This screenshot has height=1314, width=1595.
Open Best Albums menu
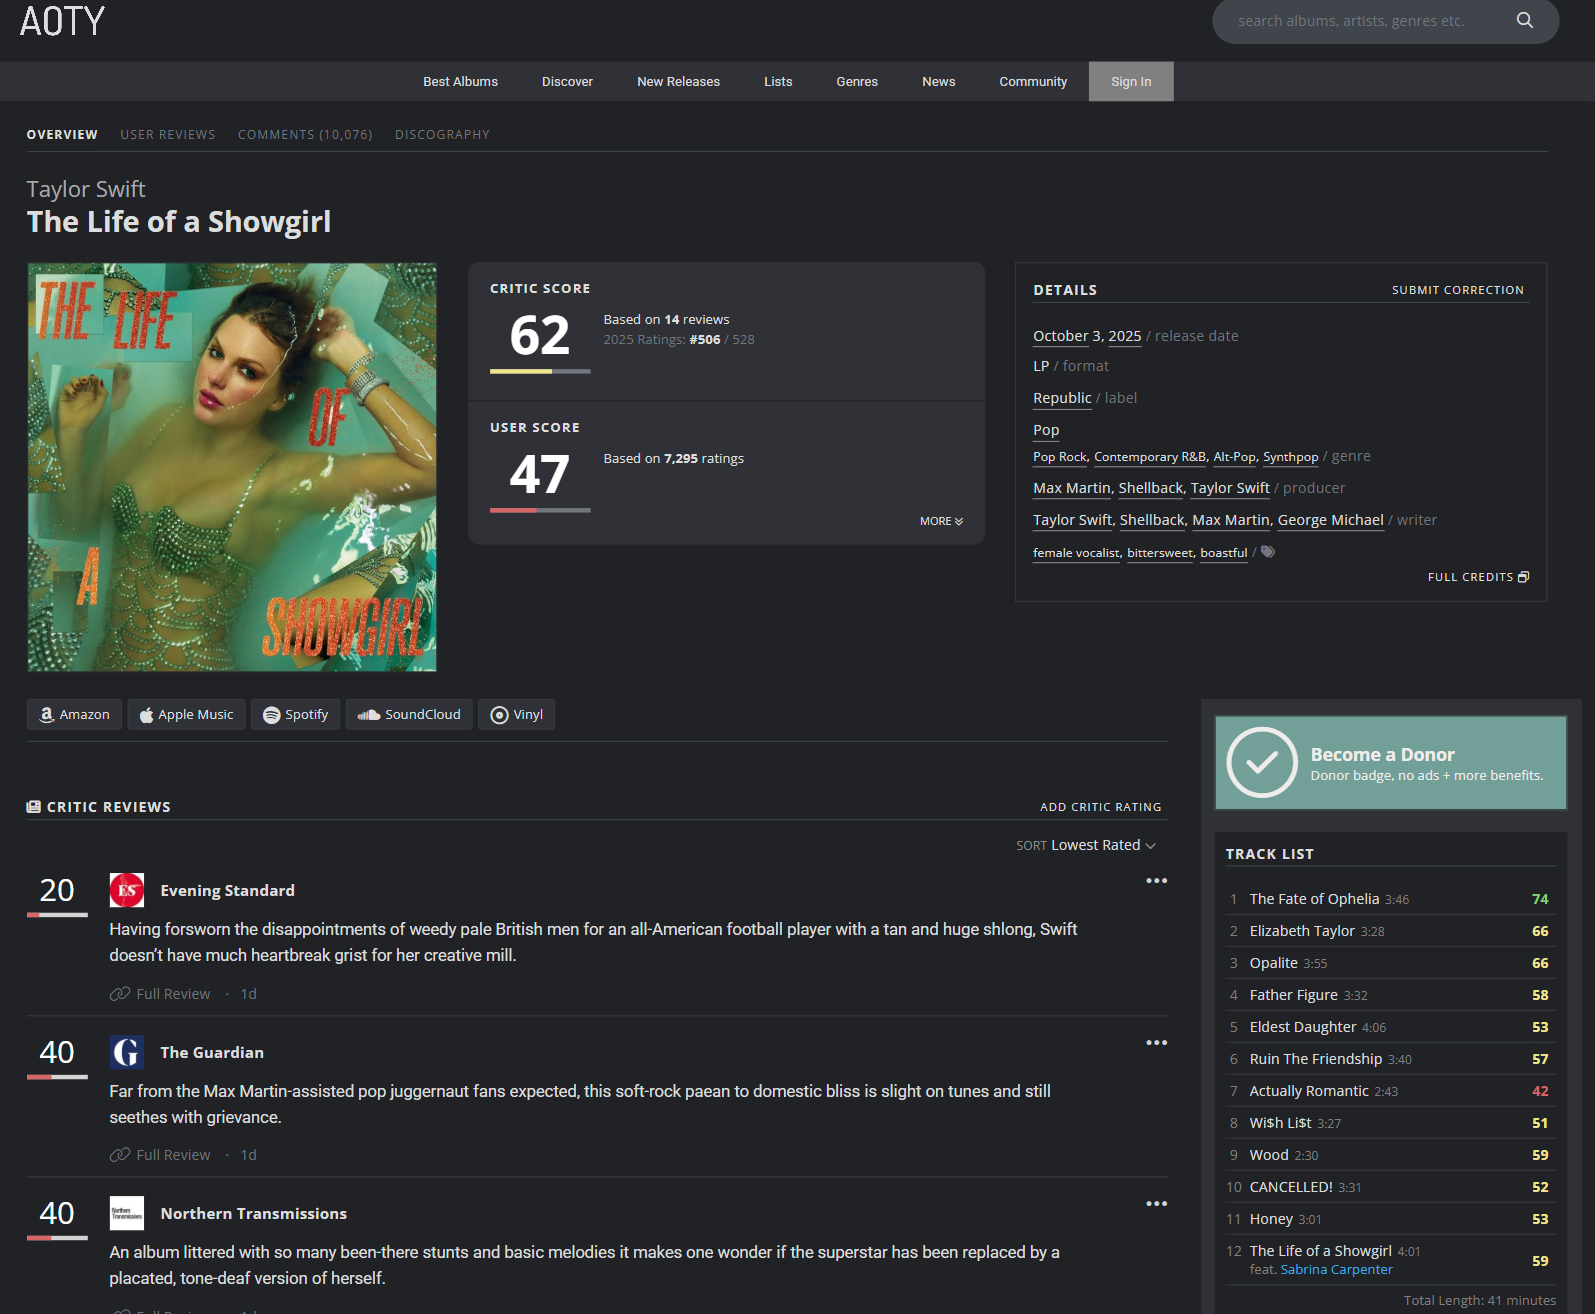460,82
